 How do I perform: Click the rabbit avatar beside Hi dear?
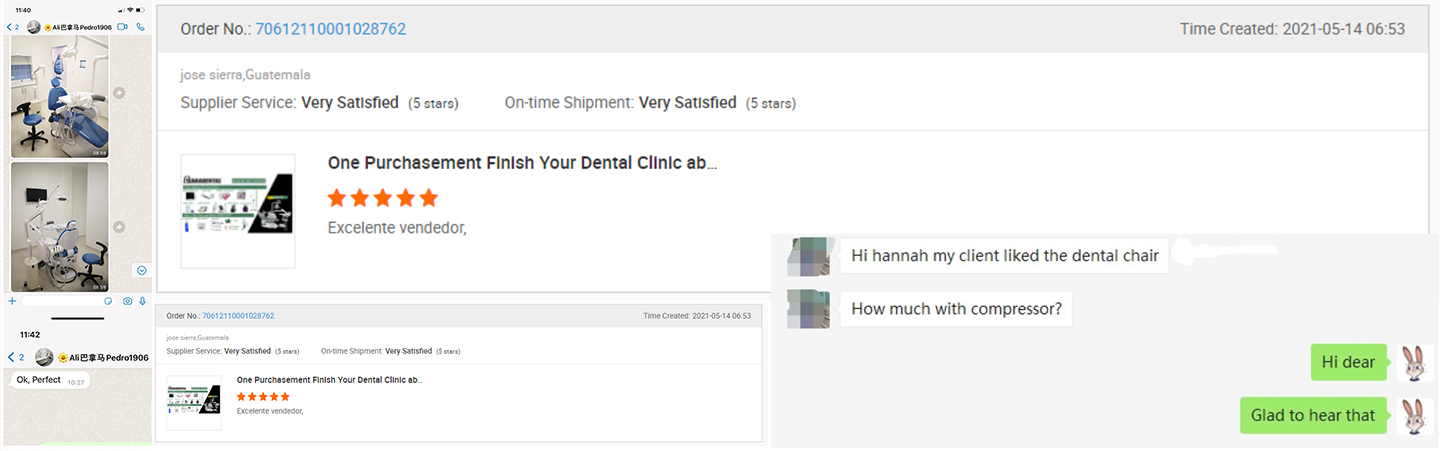[x=1414, y=363]
